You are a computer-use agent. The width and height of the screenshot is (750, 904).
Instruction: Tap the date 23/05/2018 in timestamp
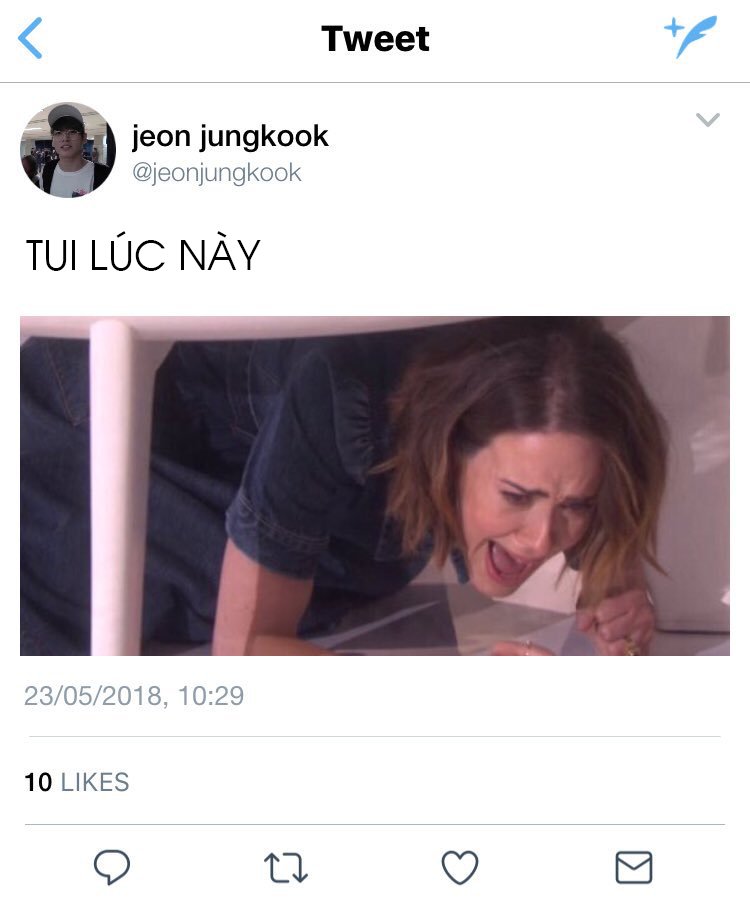[93, 695]
